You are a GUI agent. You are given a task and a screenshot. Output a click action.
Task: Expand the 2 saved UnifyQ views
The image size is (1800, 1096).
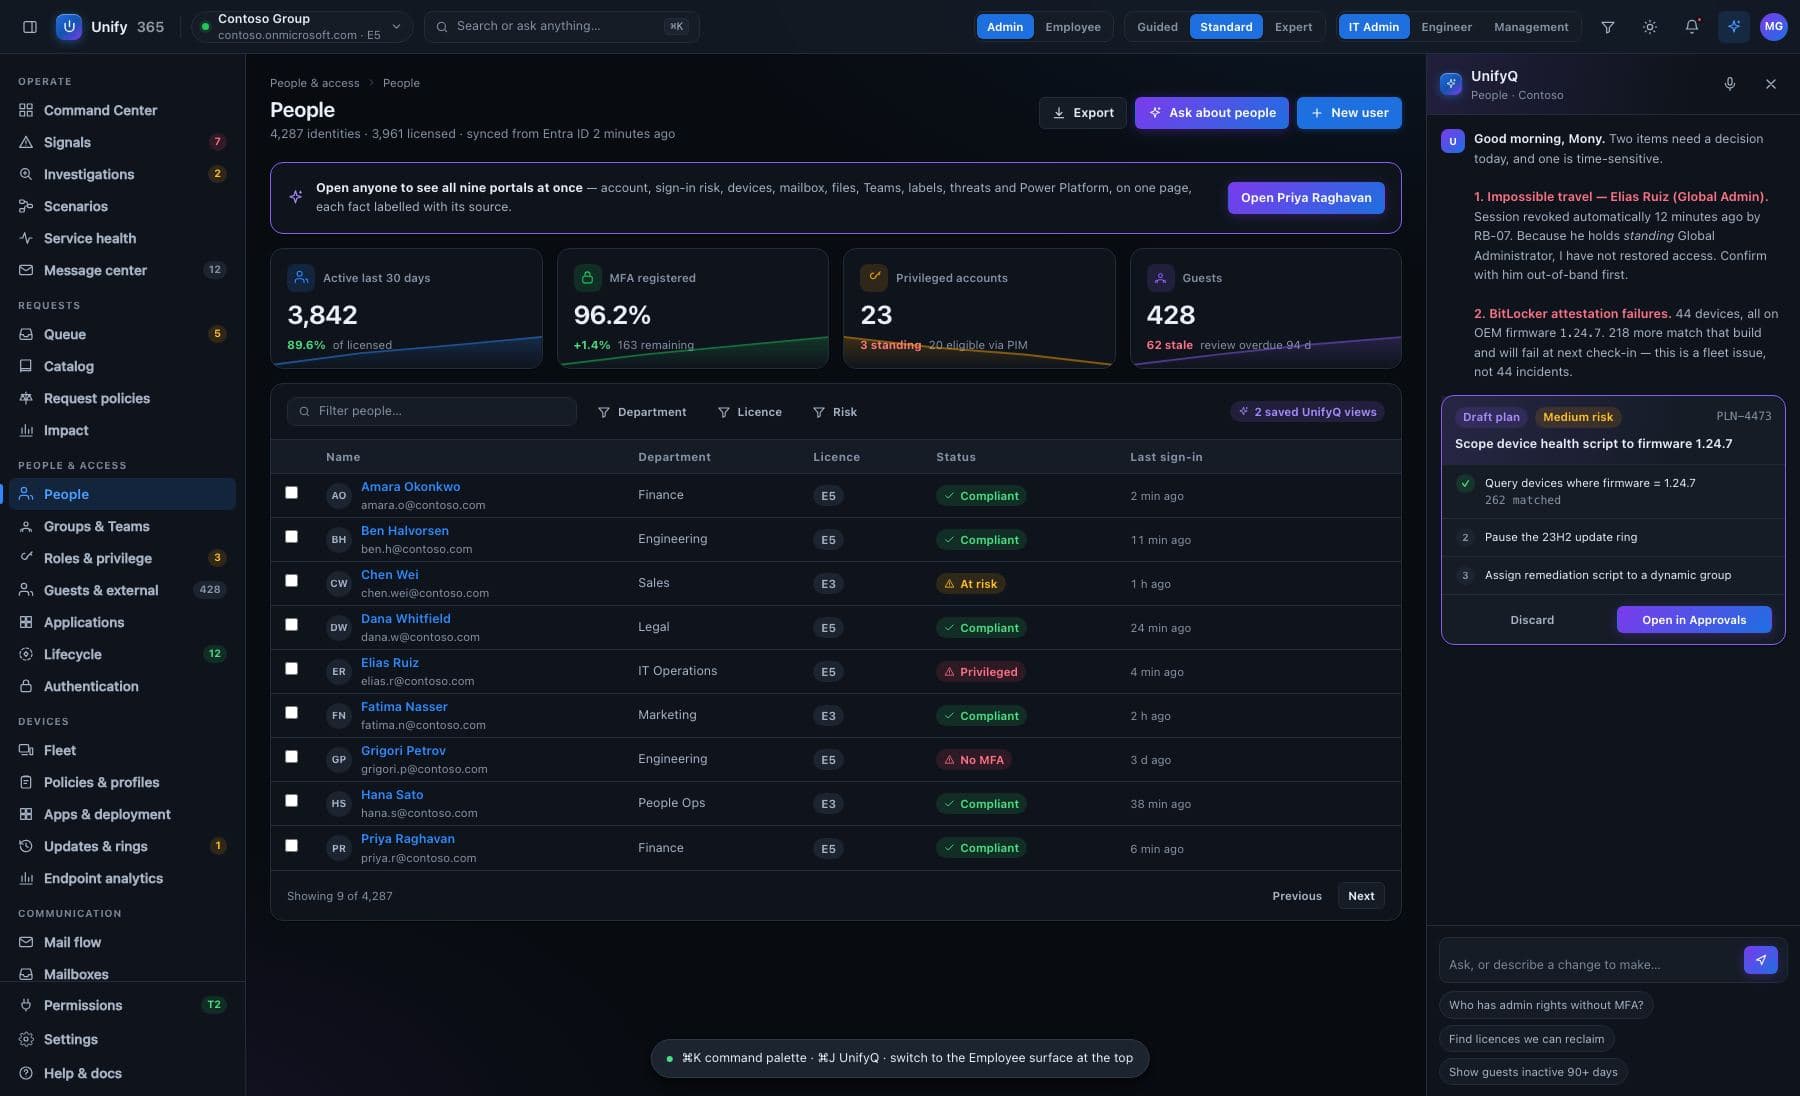[1308, 412]
